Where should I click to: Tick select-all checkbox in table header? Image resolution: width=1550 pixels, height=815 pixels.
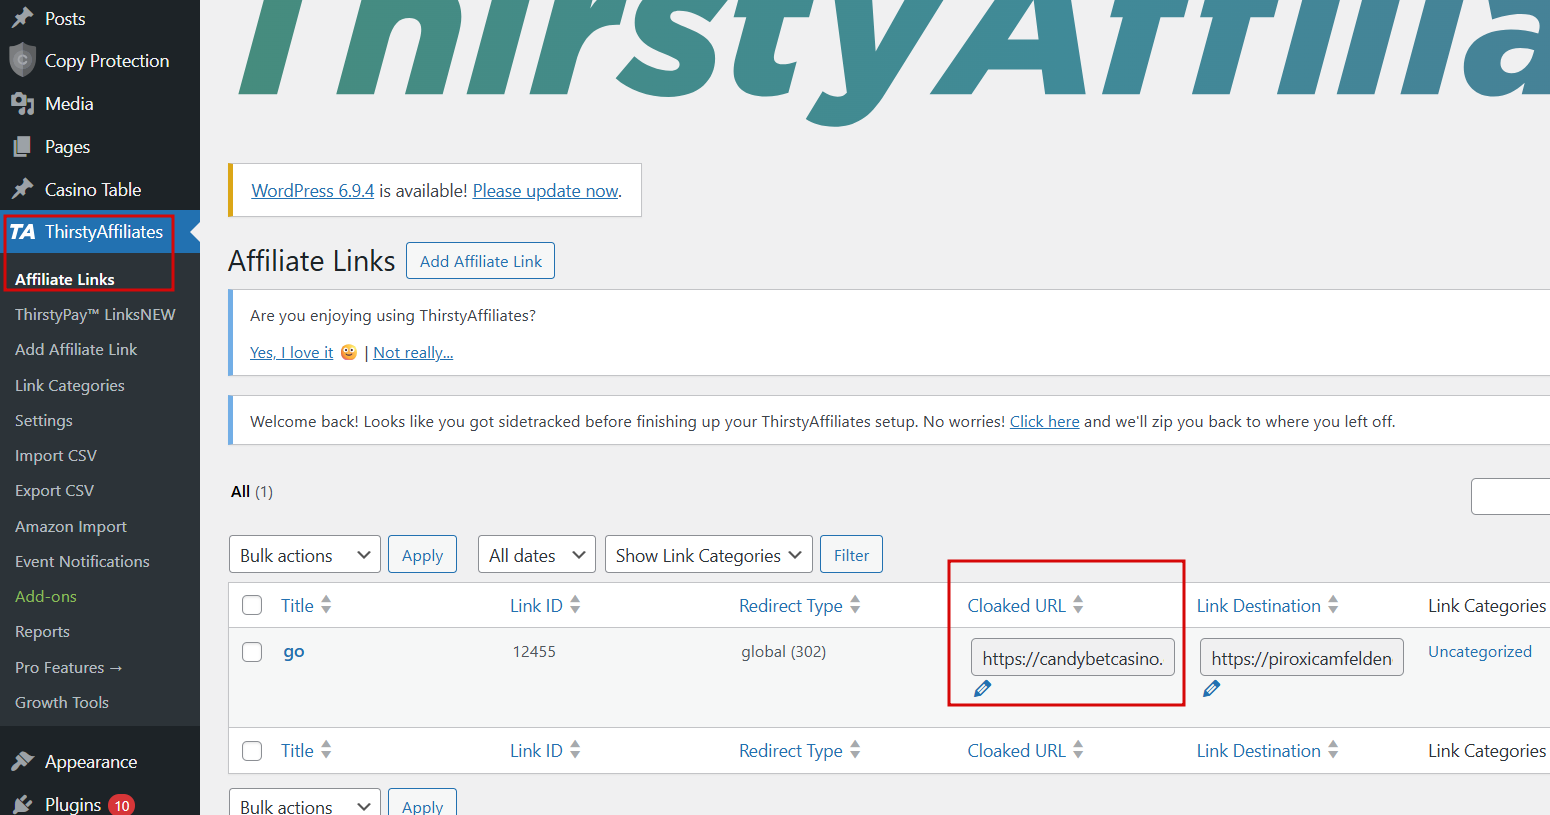[252, 605]
